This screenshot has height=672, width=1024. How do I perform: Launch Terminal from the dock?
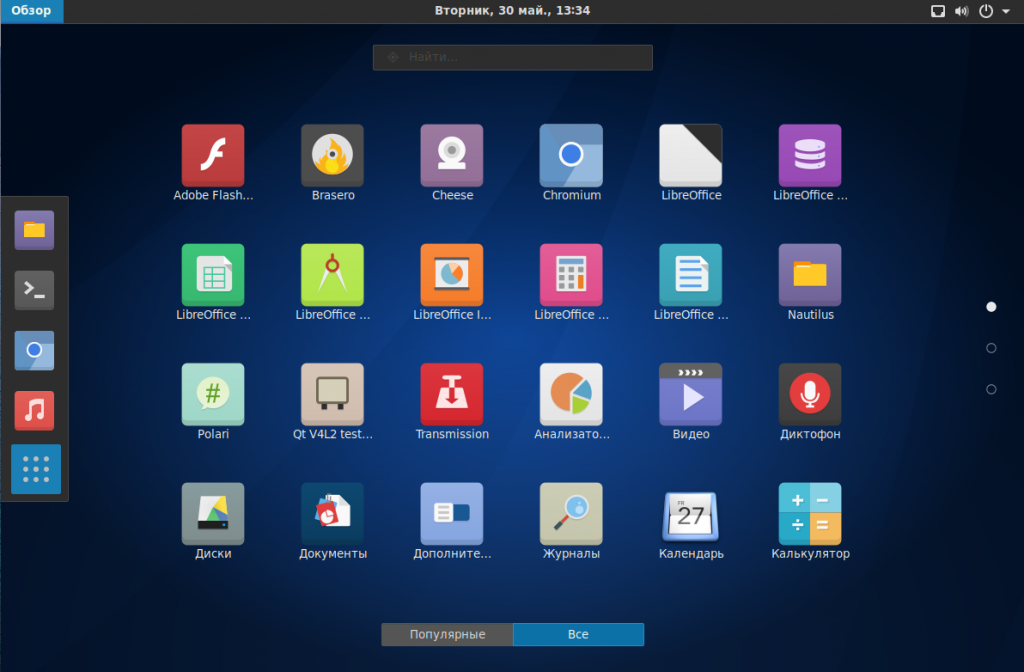35,290
